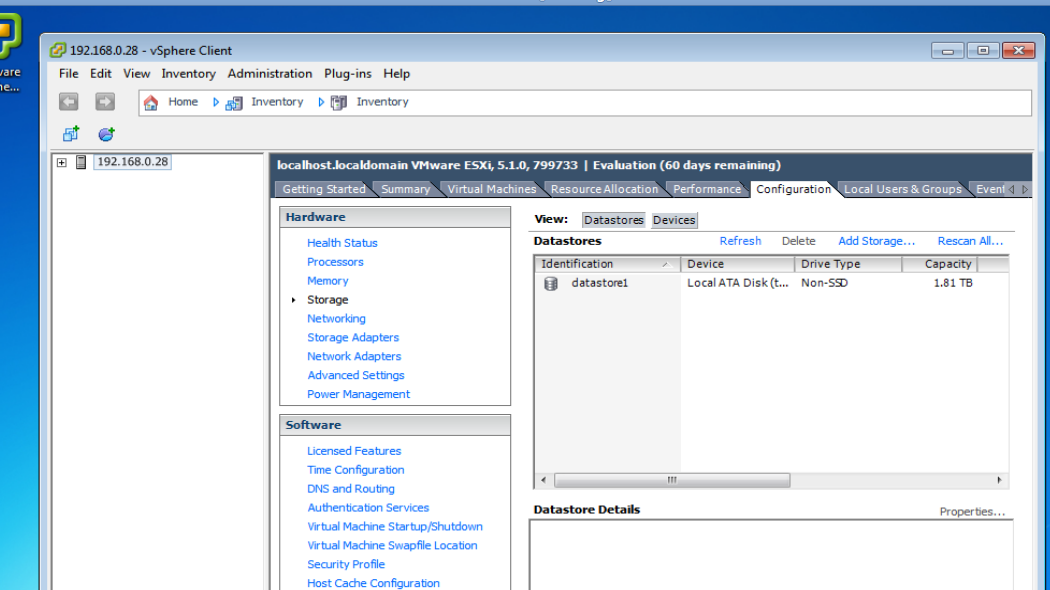Screen dimensions: 1050x590
Task: Click the second Inventory breadcrumb host icon
Action: coord(339,102)
